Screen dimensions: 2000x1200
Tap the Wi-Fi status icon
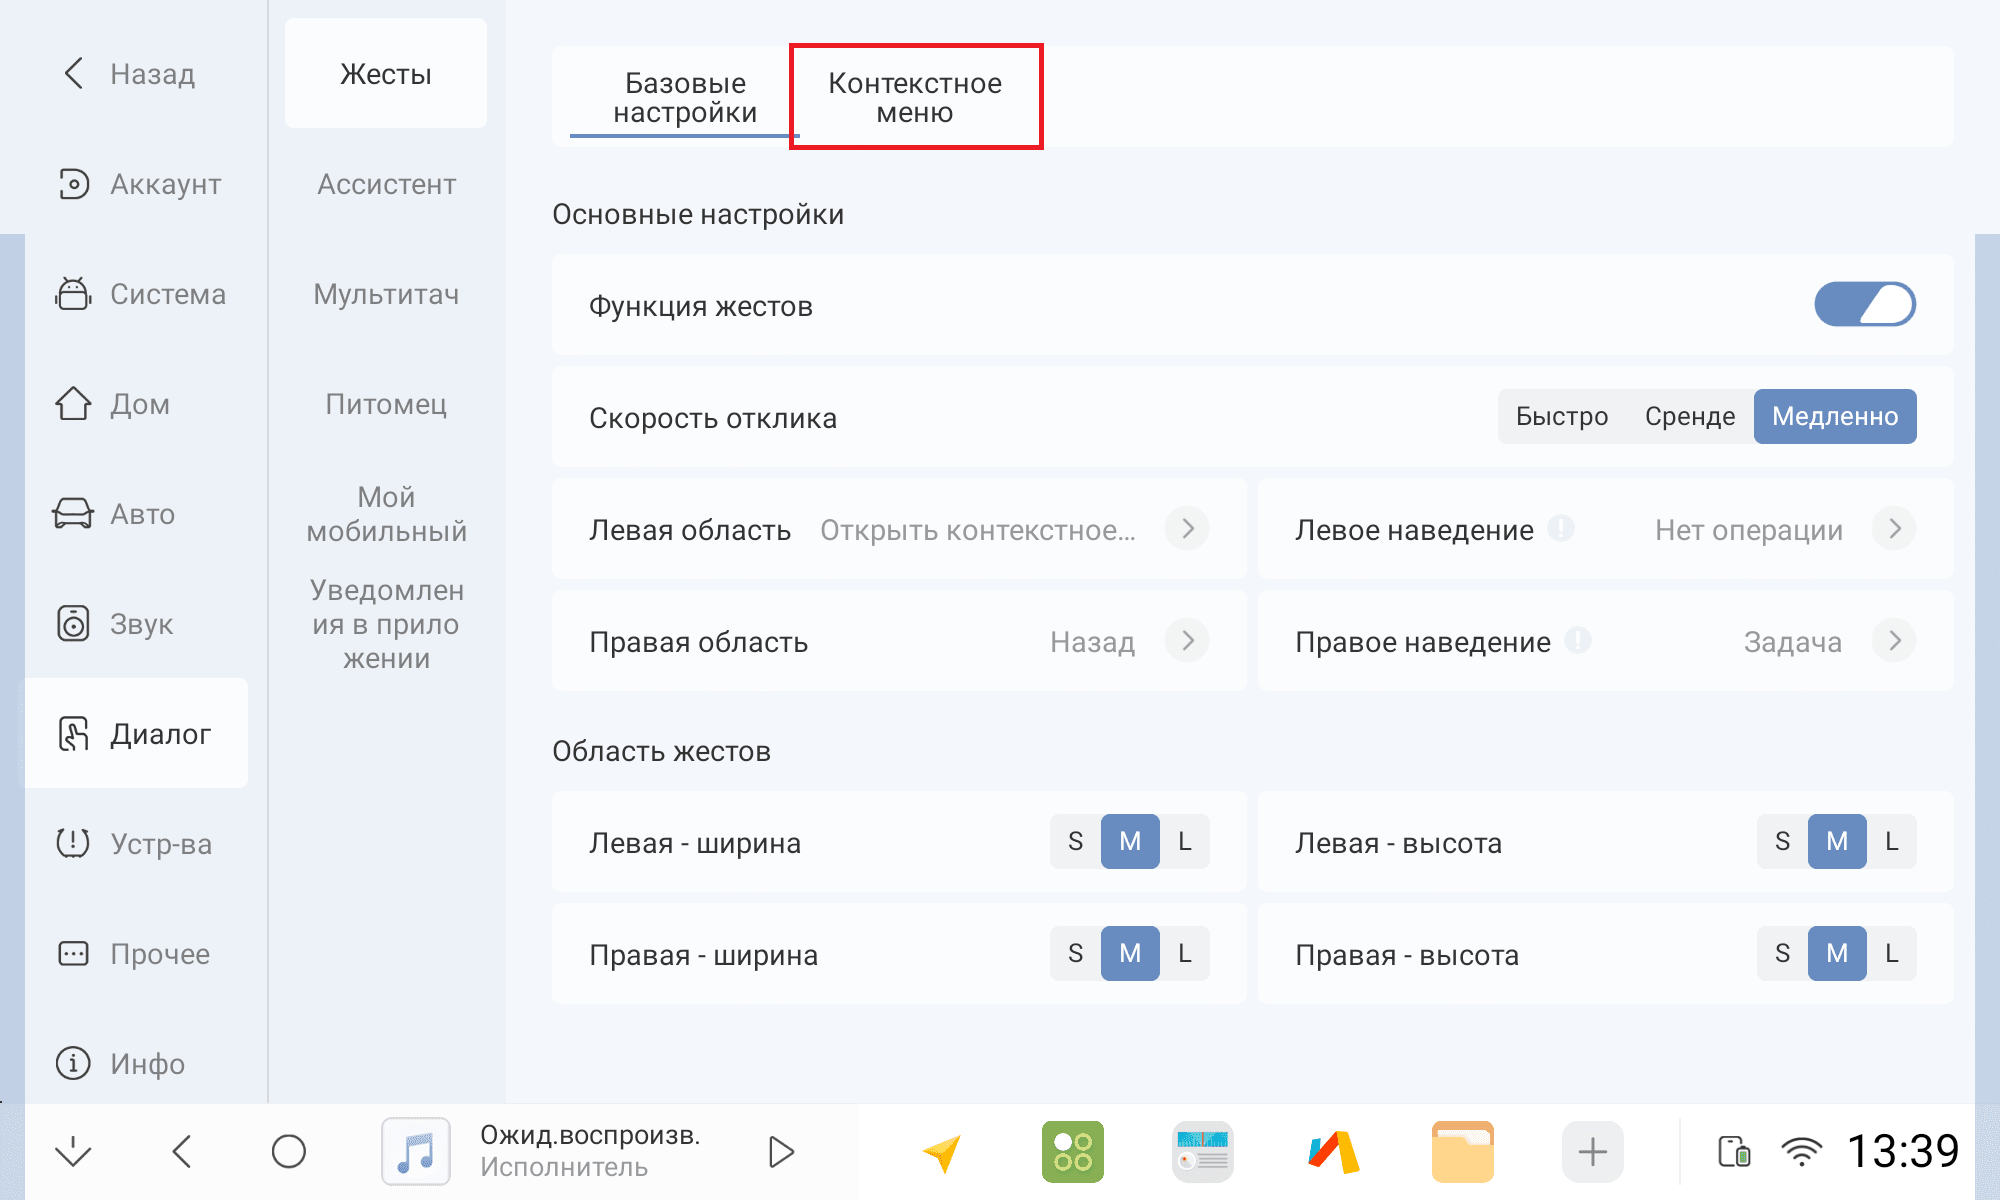coord(1801,1152)
